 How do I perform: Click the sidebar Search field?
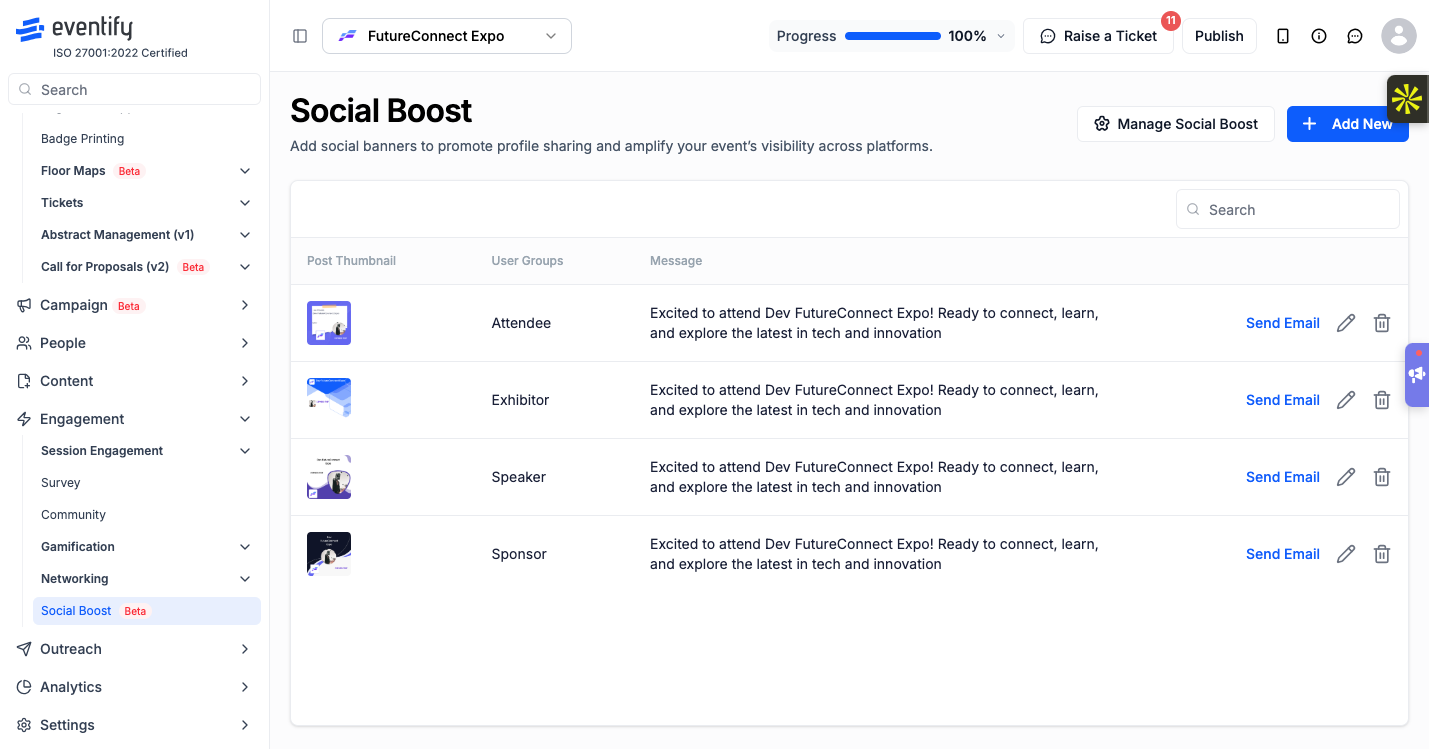point(134,90)
